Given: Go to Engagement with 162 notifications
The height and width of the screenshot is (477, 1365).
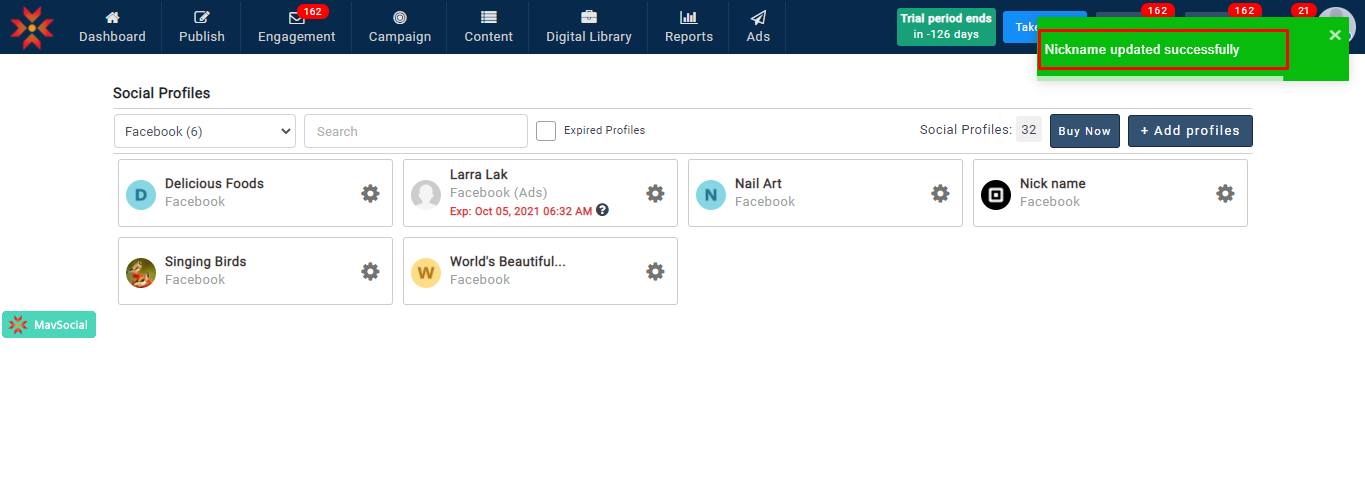Looking at the screenshot, I should (296, 27).
